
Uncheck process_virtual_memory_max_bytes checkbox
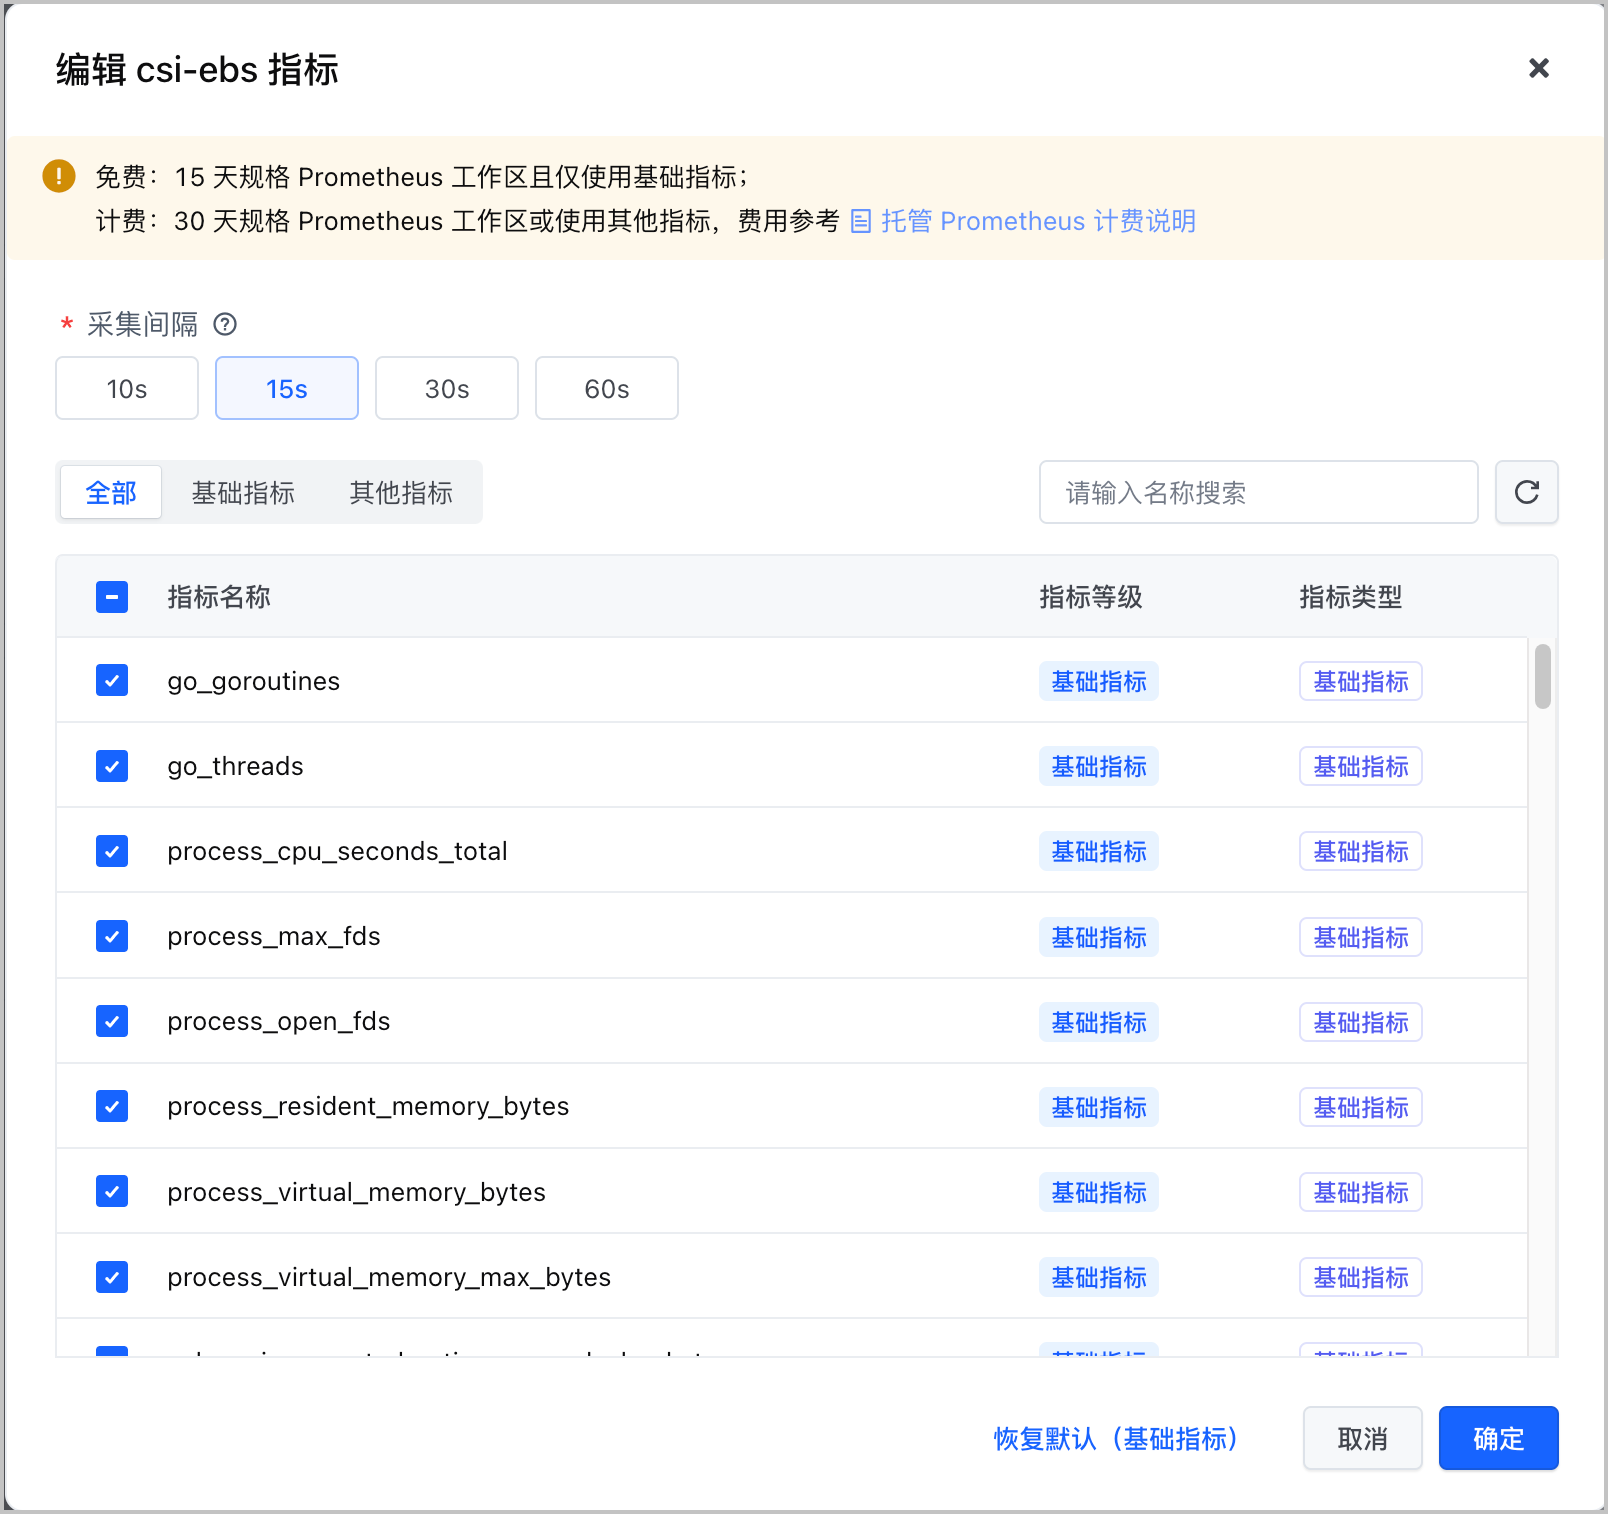click(x=112, y=1277)
